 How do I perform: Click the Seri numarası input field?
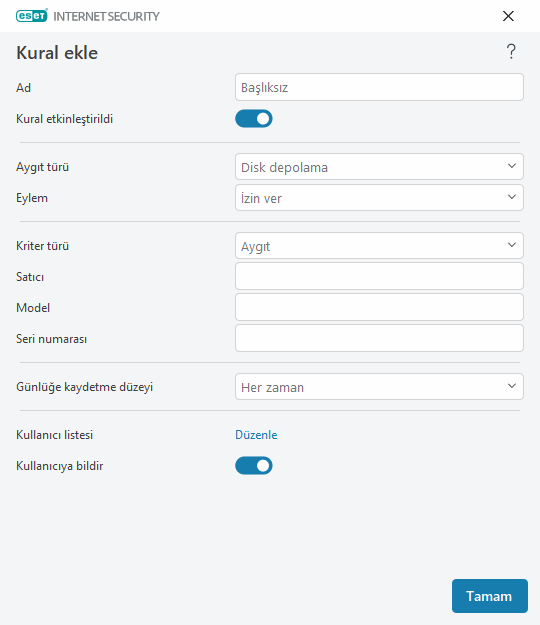[x=379, y=338]
